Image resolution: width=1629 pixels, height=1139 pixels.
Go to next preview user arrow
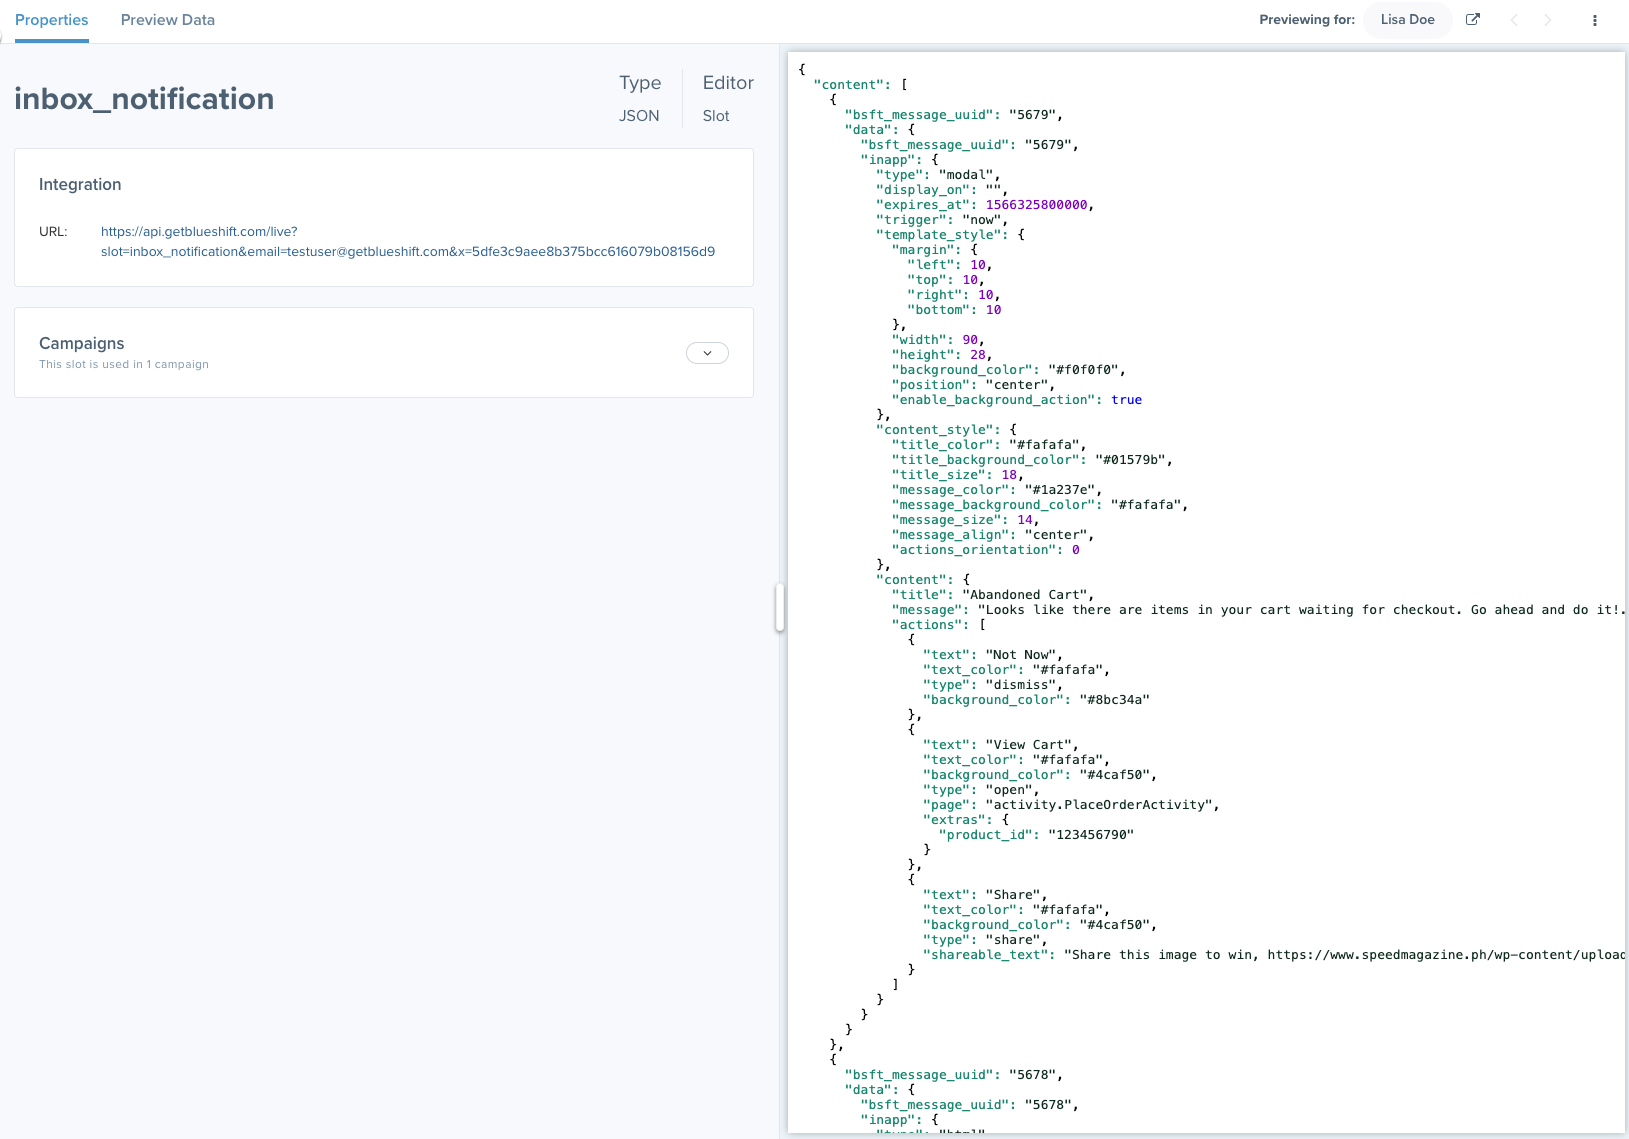click(x=1548, y=20)
